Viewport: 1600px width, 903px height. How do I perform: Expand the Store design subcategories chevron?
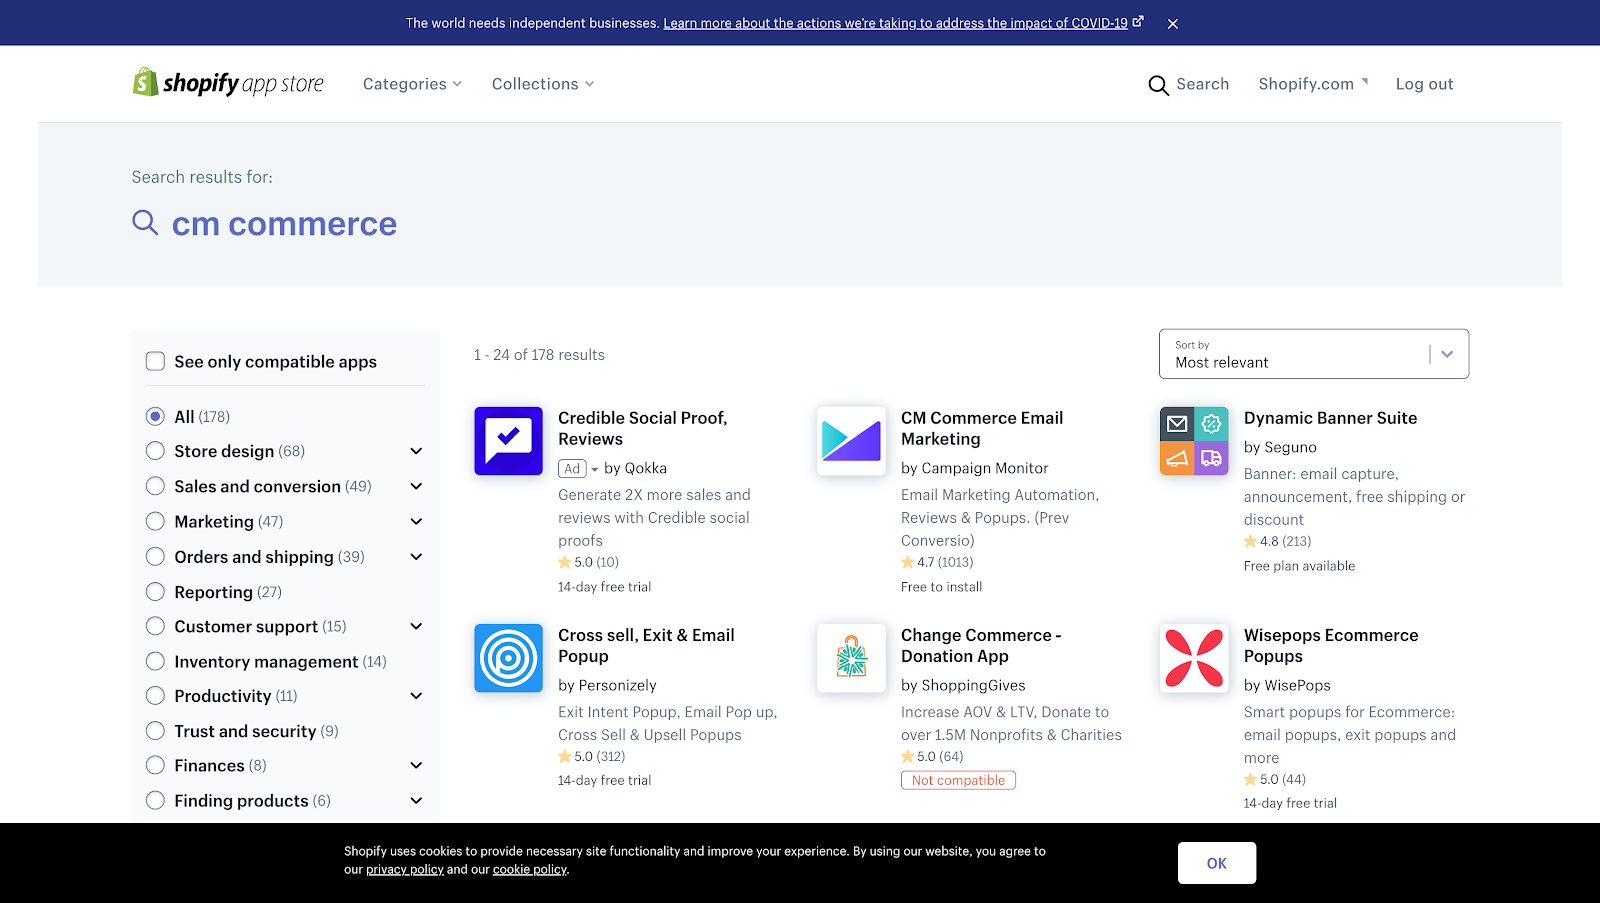pos(416,451)
